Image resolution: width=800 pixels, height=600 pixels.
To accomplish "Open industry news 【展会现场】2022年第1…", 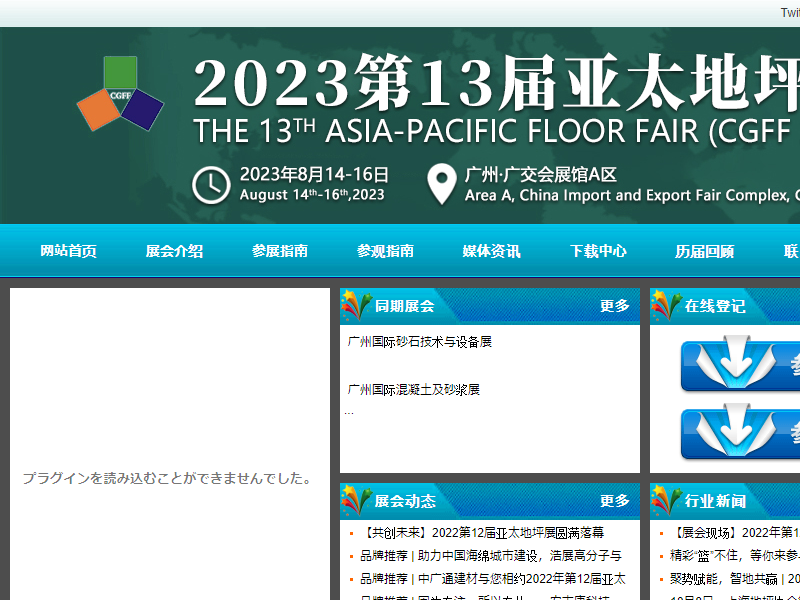I will point(735,533).
